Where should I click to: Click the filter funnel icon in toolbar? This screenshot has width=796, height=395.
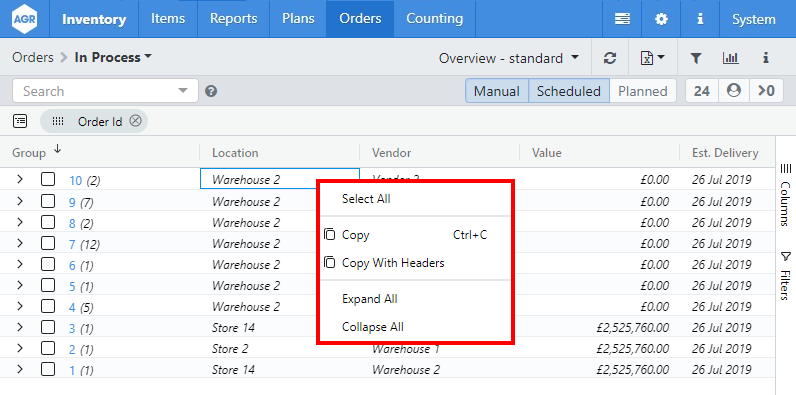coord(695,58)
